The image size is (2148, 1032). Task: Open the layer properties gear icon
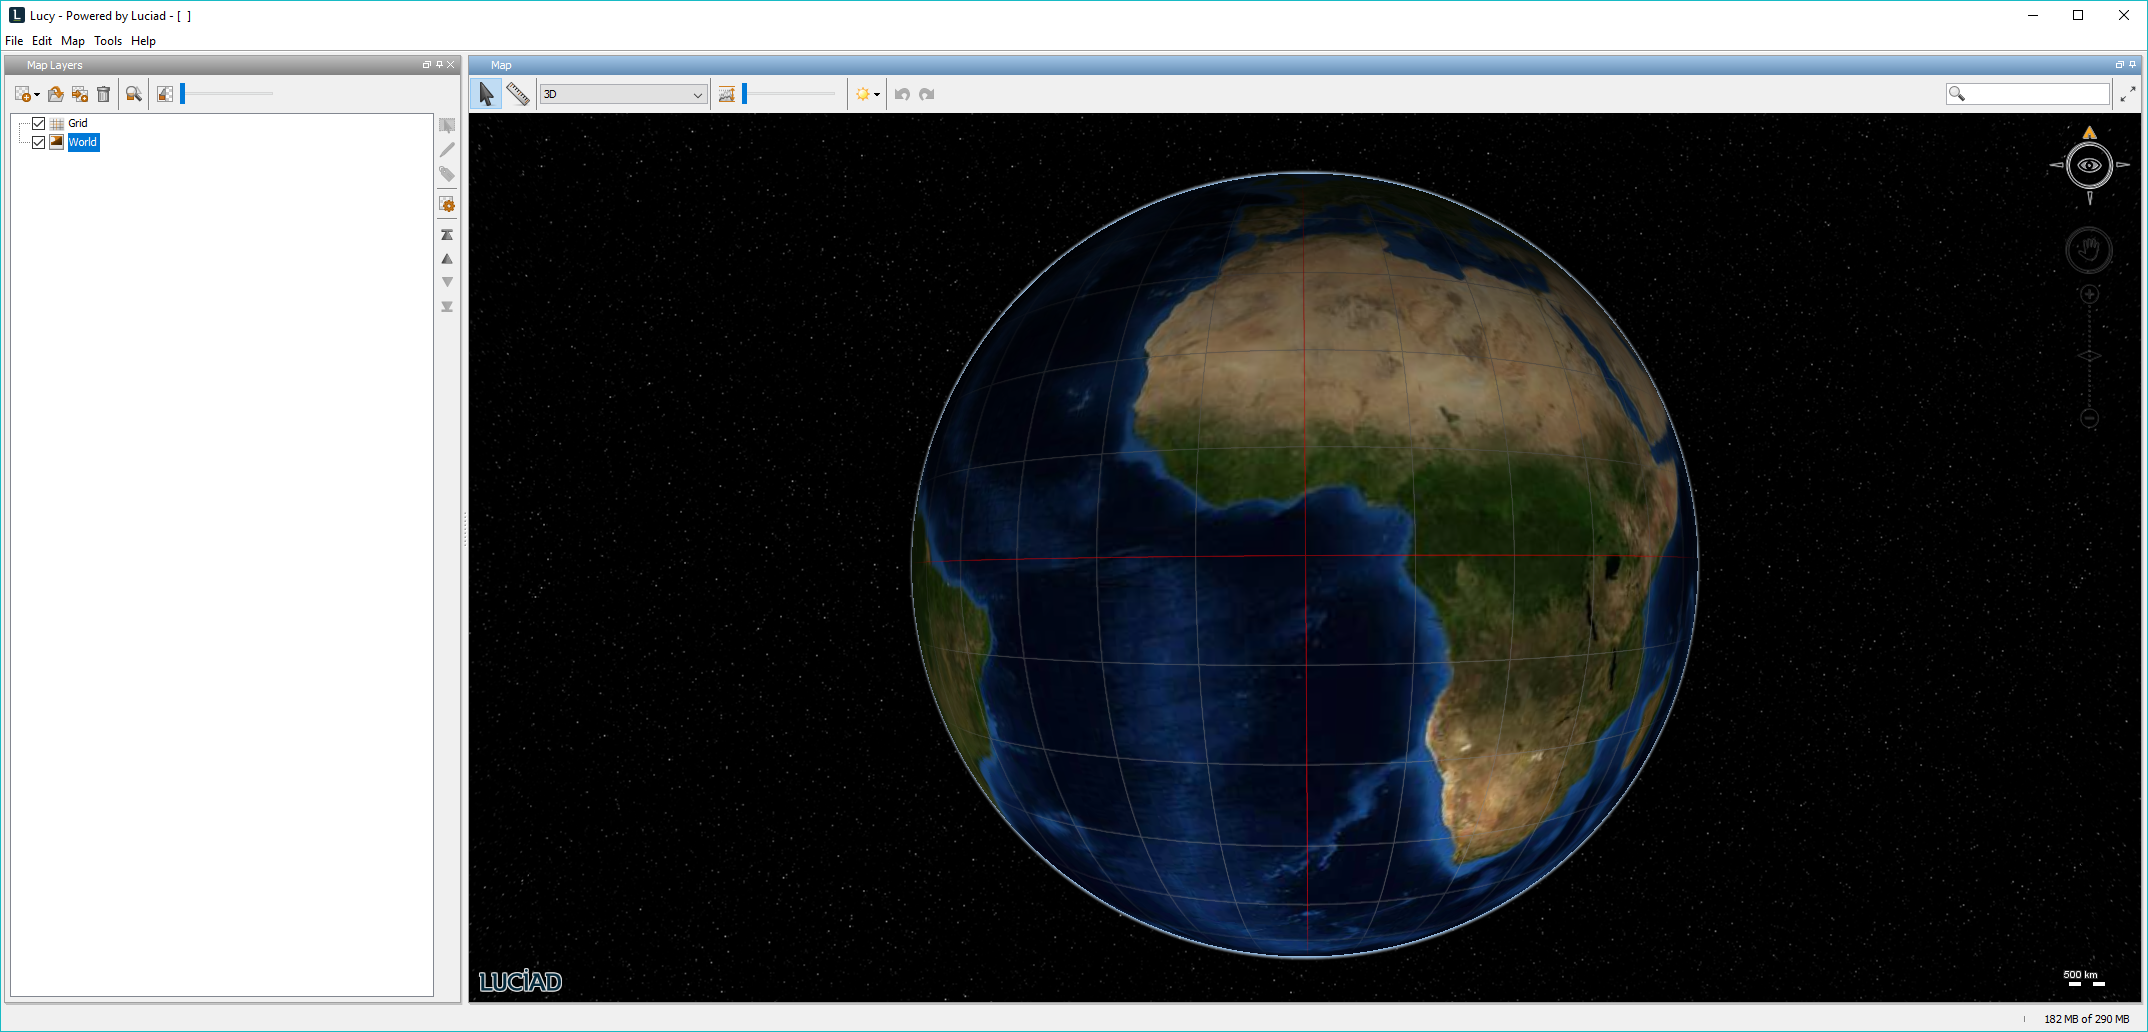click(x=447, y=205)
